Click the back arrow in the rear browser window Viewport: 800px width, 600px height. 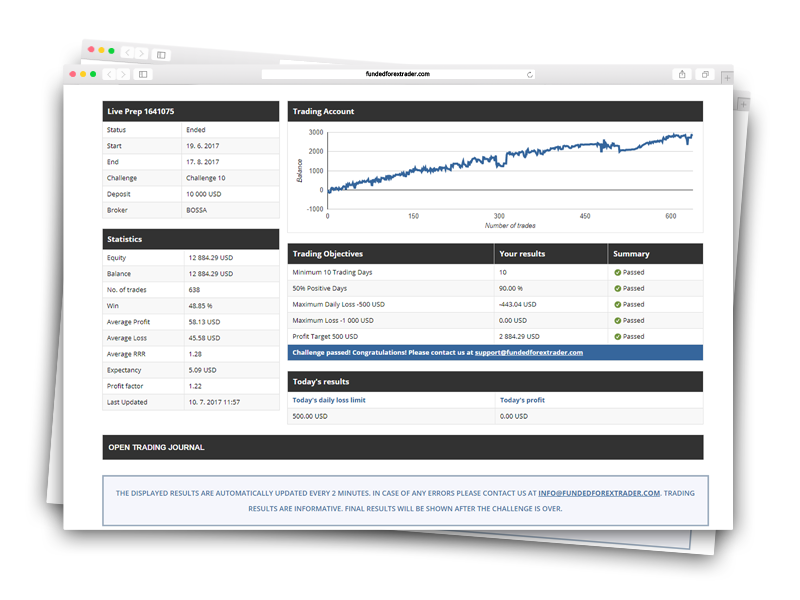(128, 53)
